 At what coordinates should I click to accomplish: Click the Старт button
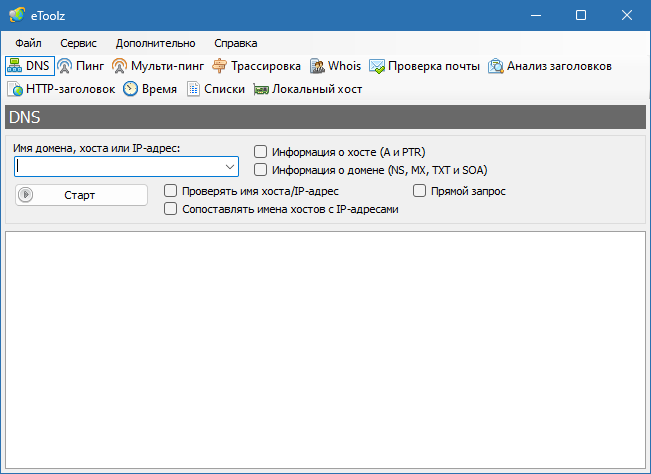(81, 195)
